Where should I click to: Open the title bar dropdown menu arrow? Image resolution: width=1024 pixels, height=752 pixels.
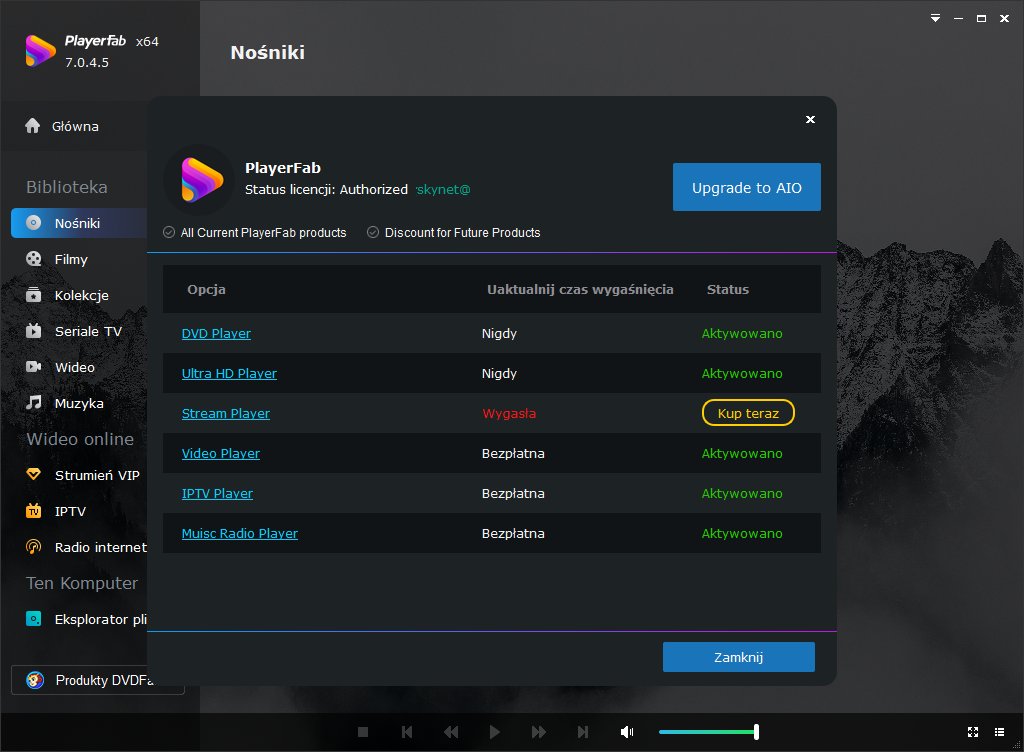[x=935, y=18]
